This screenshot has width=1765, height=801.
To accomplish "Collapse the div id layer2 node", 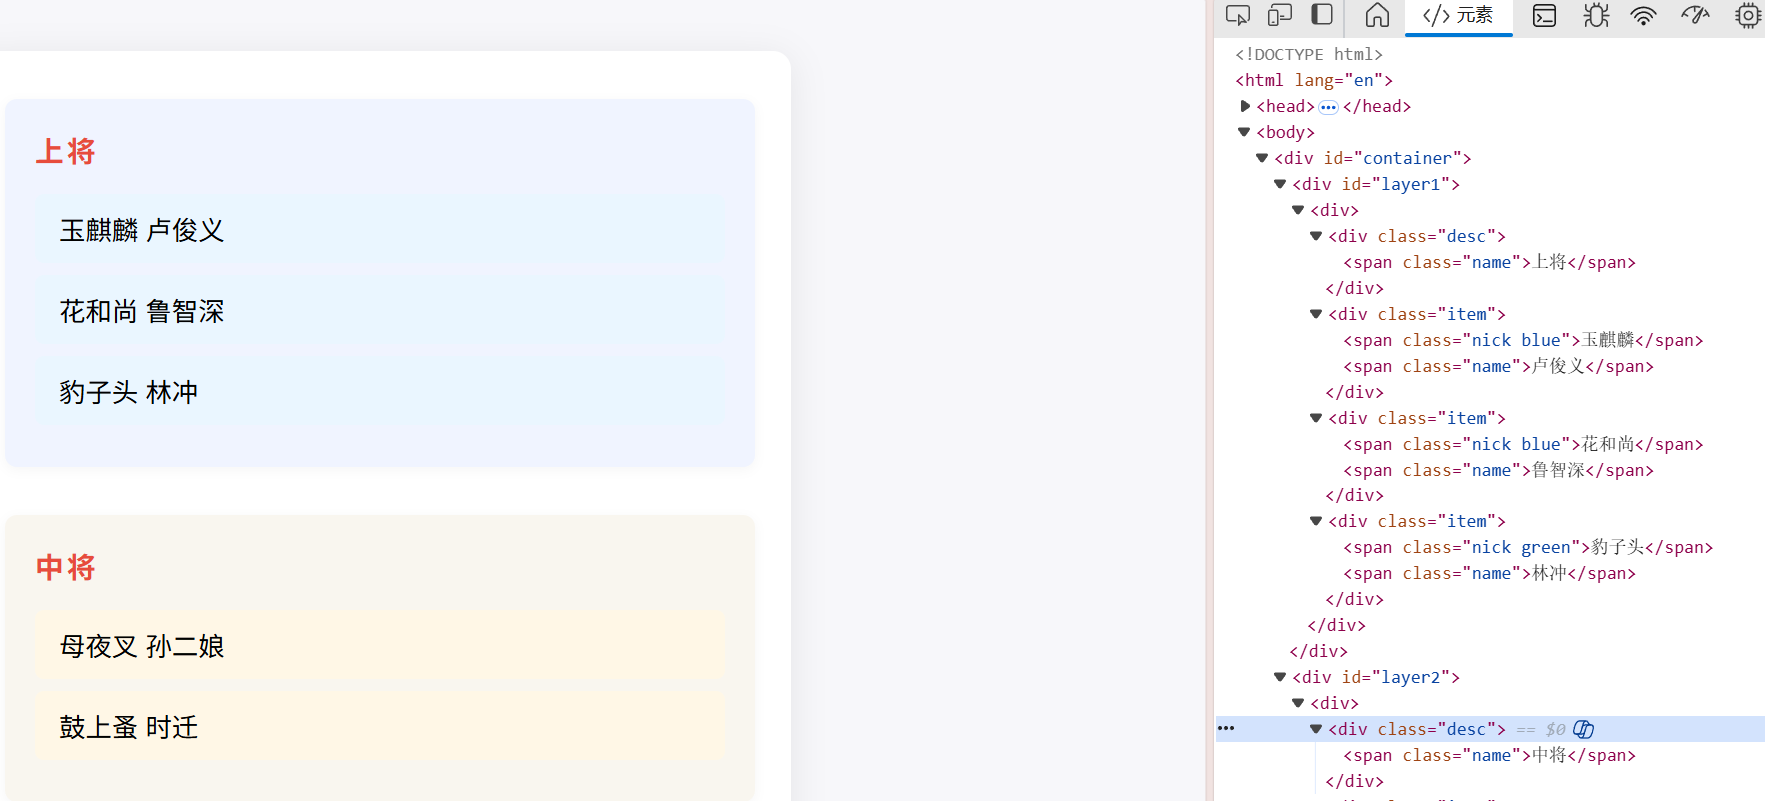I will 1280,677.
